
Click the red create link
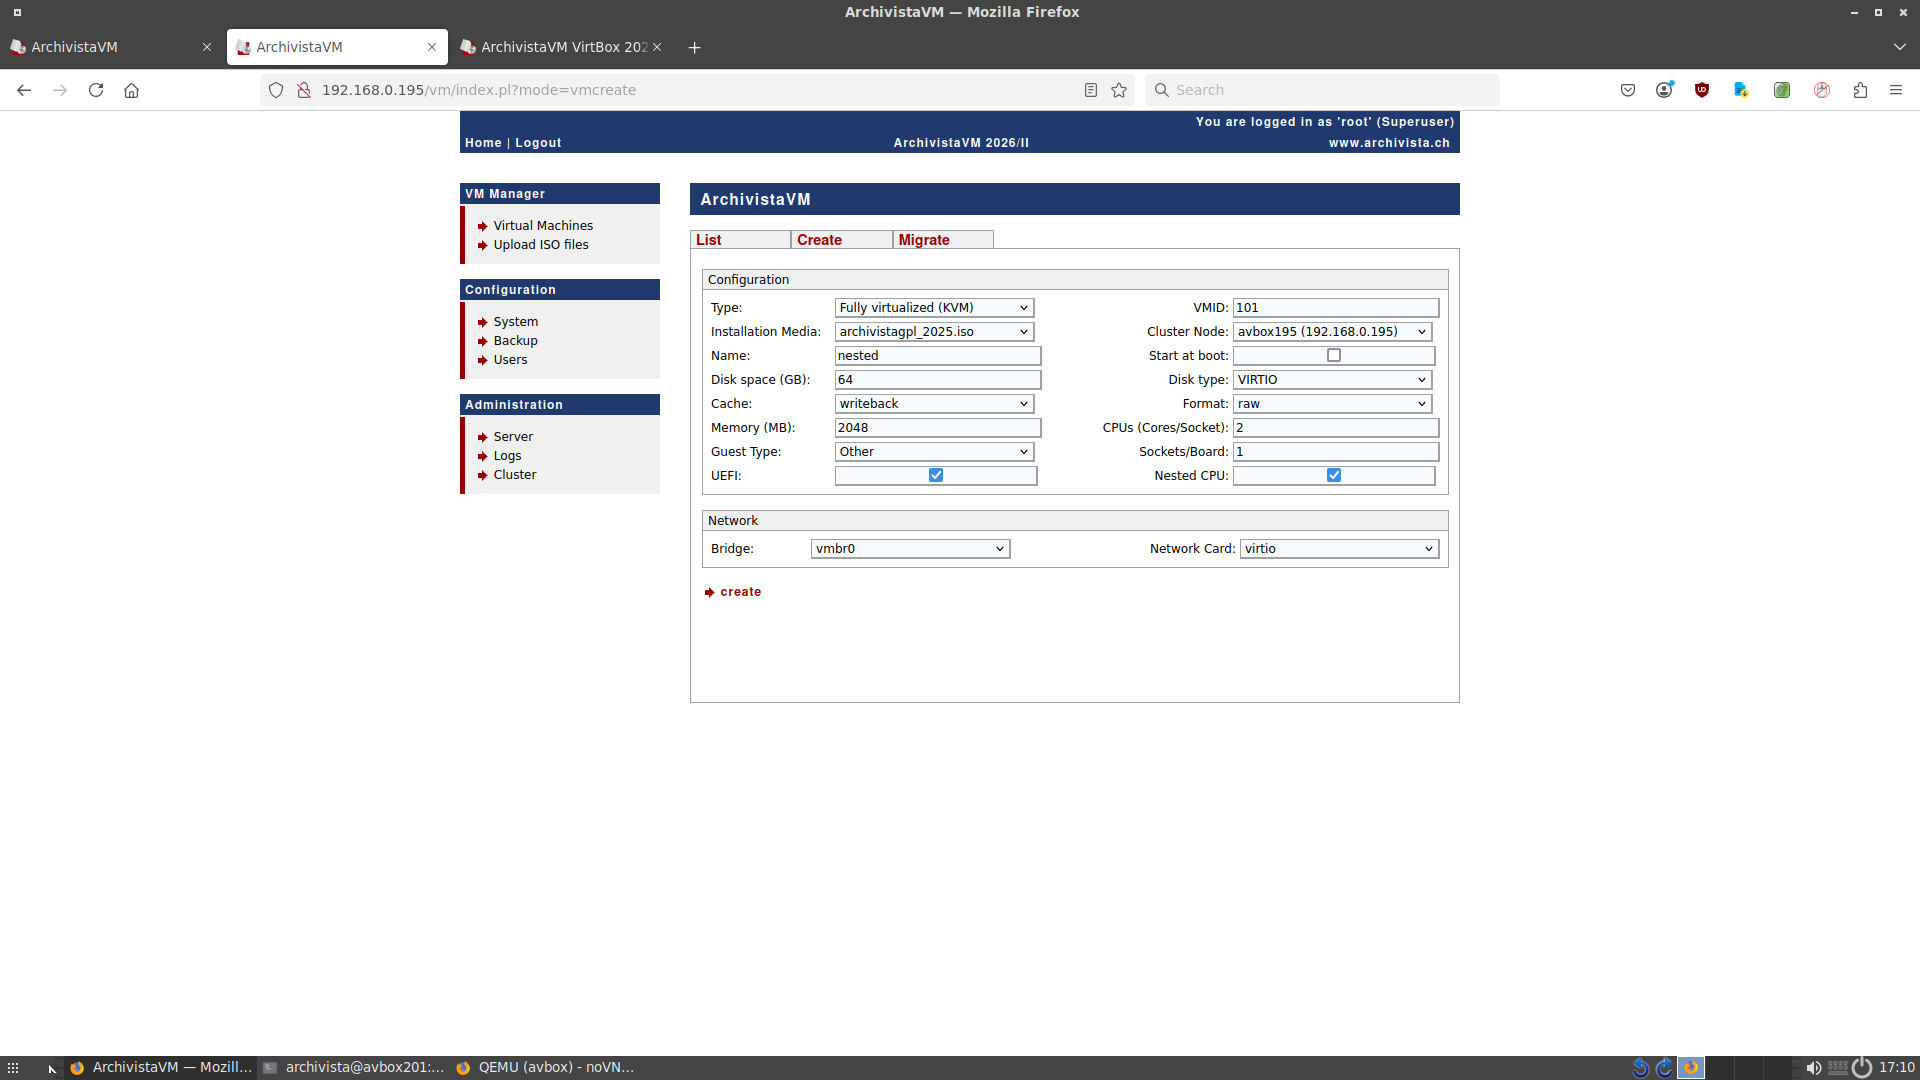[740, 592]
